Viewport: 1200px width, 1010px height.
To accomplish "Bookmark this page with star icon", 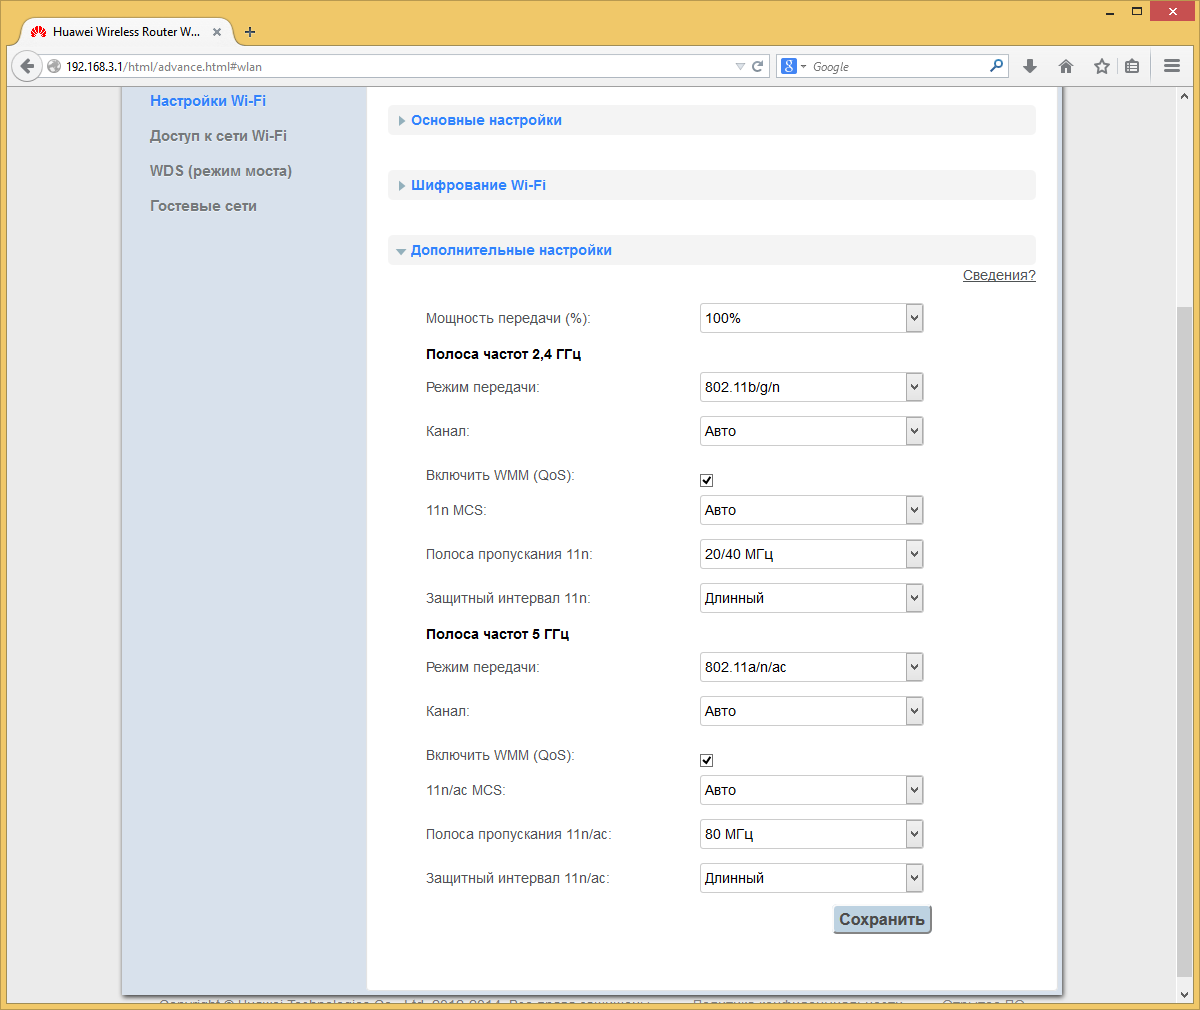I will 1102,66.
